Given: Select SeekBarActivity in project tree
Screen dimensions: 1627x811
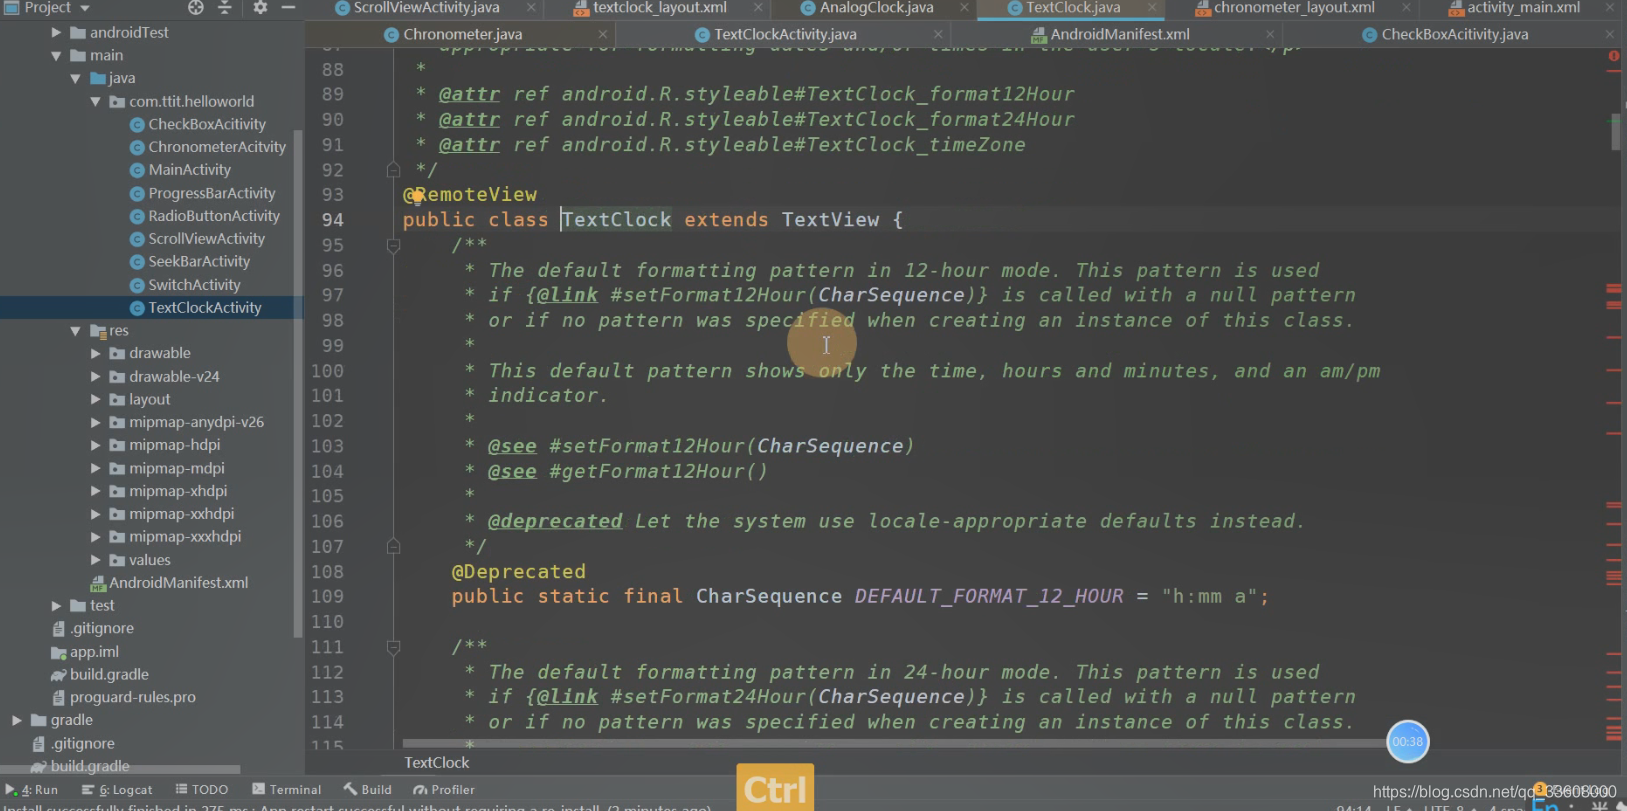Looking at the screenshot, I should point(199,262).
